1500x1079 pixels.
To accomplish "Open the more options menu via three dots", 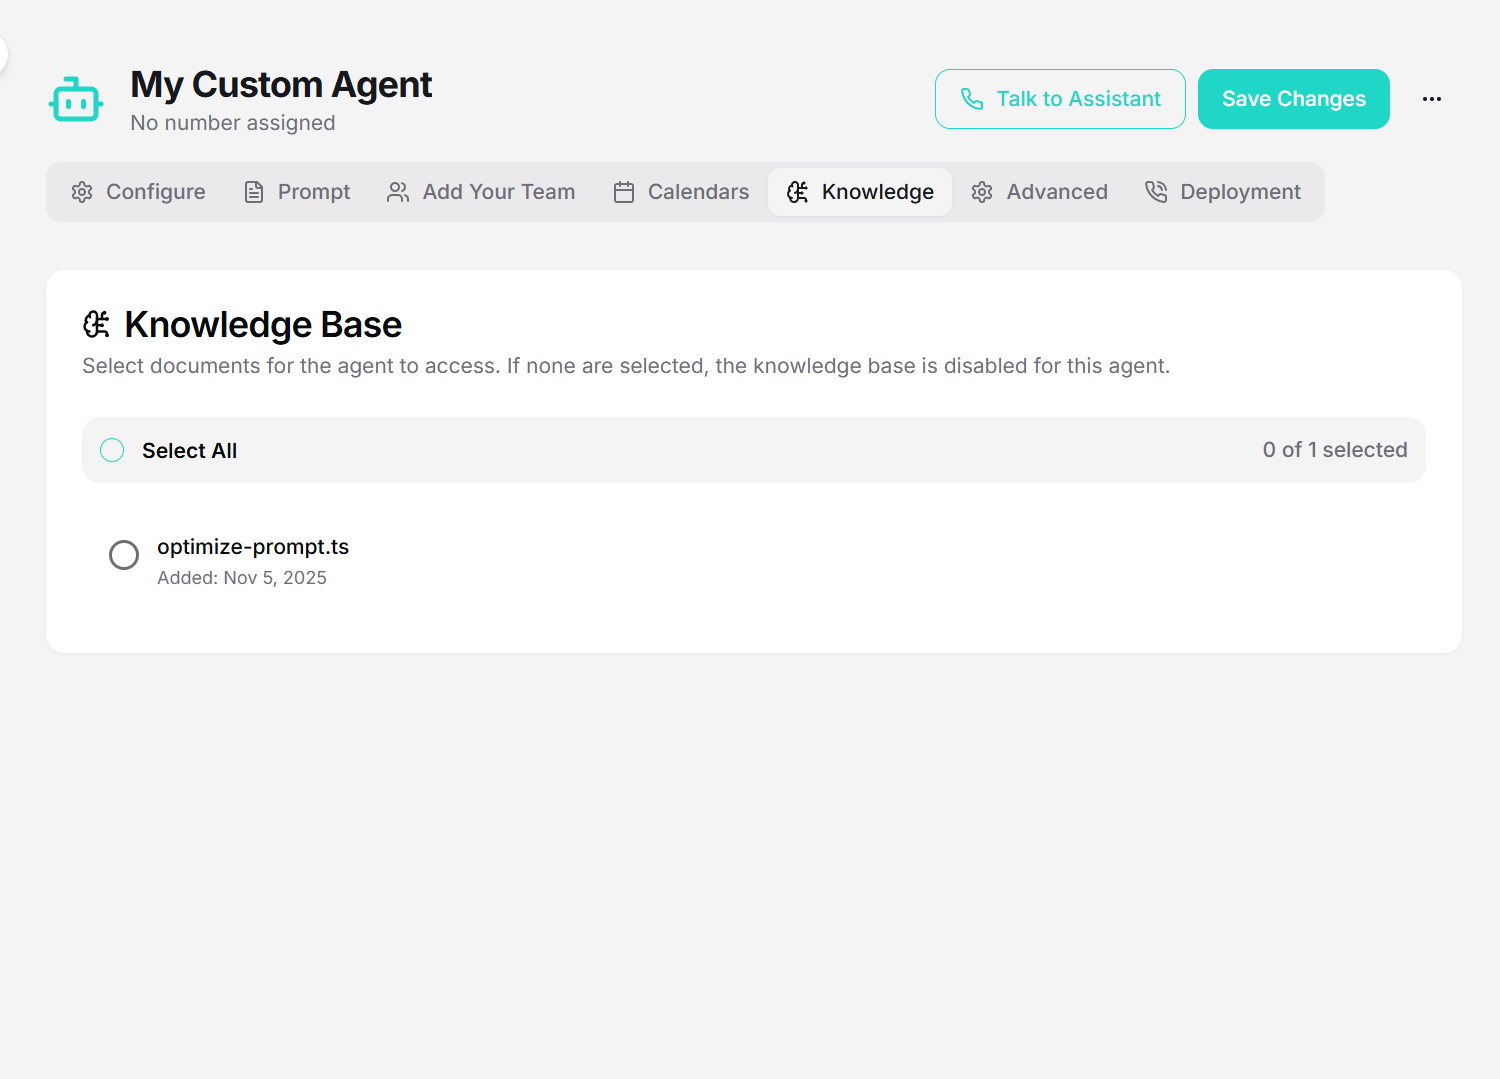I will [x=1432, y=99].
